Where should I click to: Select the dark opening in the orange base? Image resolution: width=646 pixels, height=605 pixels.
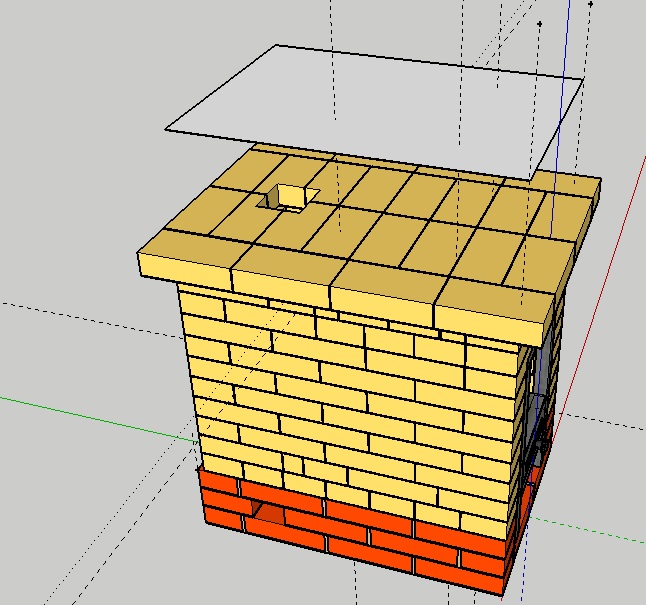pyautogui.click(x=268, y=513)
